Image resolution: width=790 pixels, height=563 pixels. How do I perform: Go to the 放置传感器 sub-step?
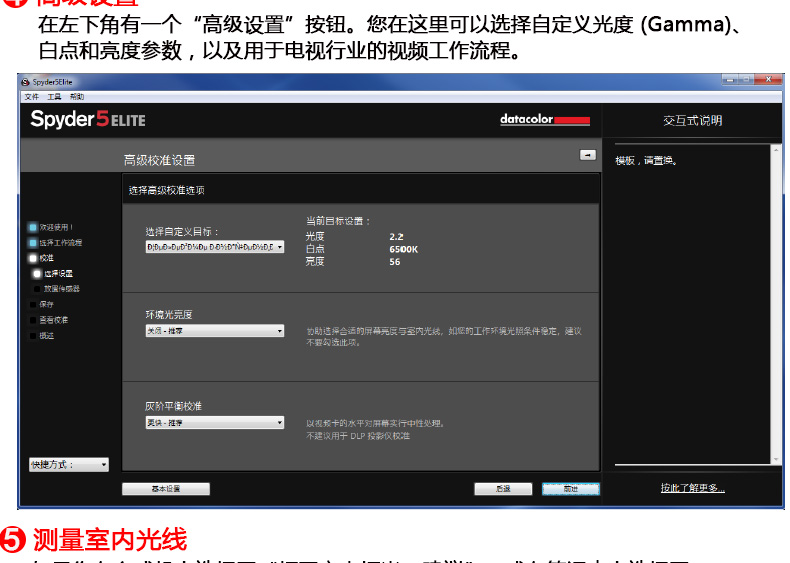click(x=56, y=289)
